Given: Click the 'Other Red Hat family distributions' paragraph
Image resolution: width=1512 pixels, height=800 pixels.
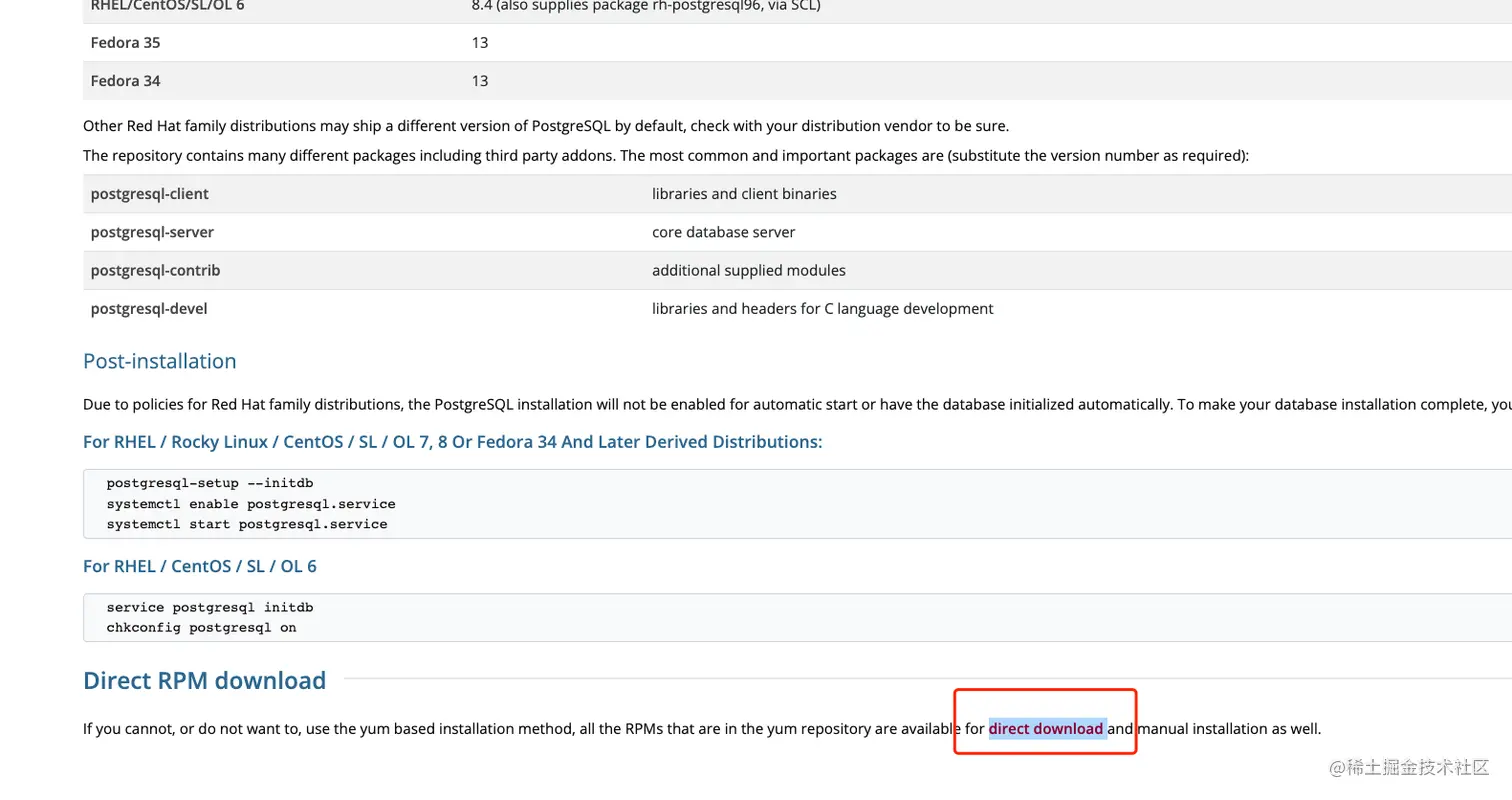Looking at the screenshot, I should pos(546,126).
